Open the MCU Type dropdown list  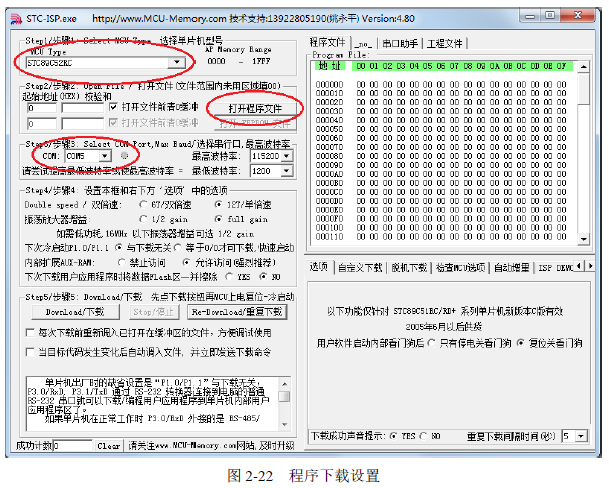coord(177,62)
